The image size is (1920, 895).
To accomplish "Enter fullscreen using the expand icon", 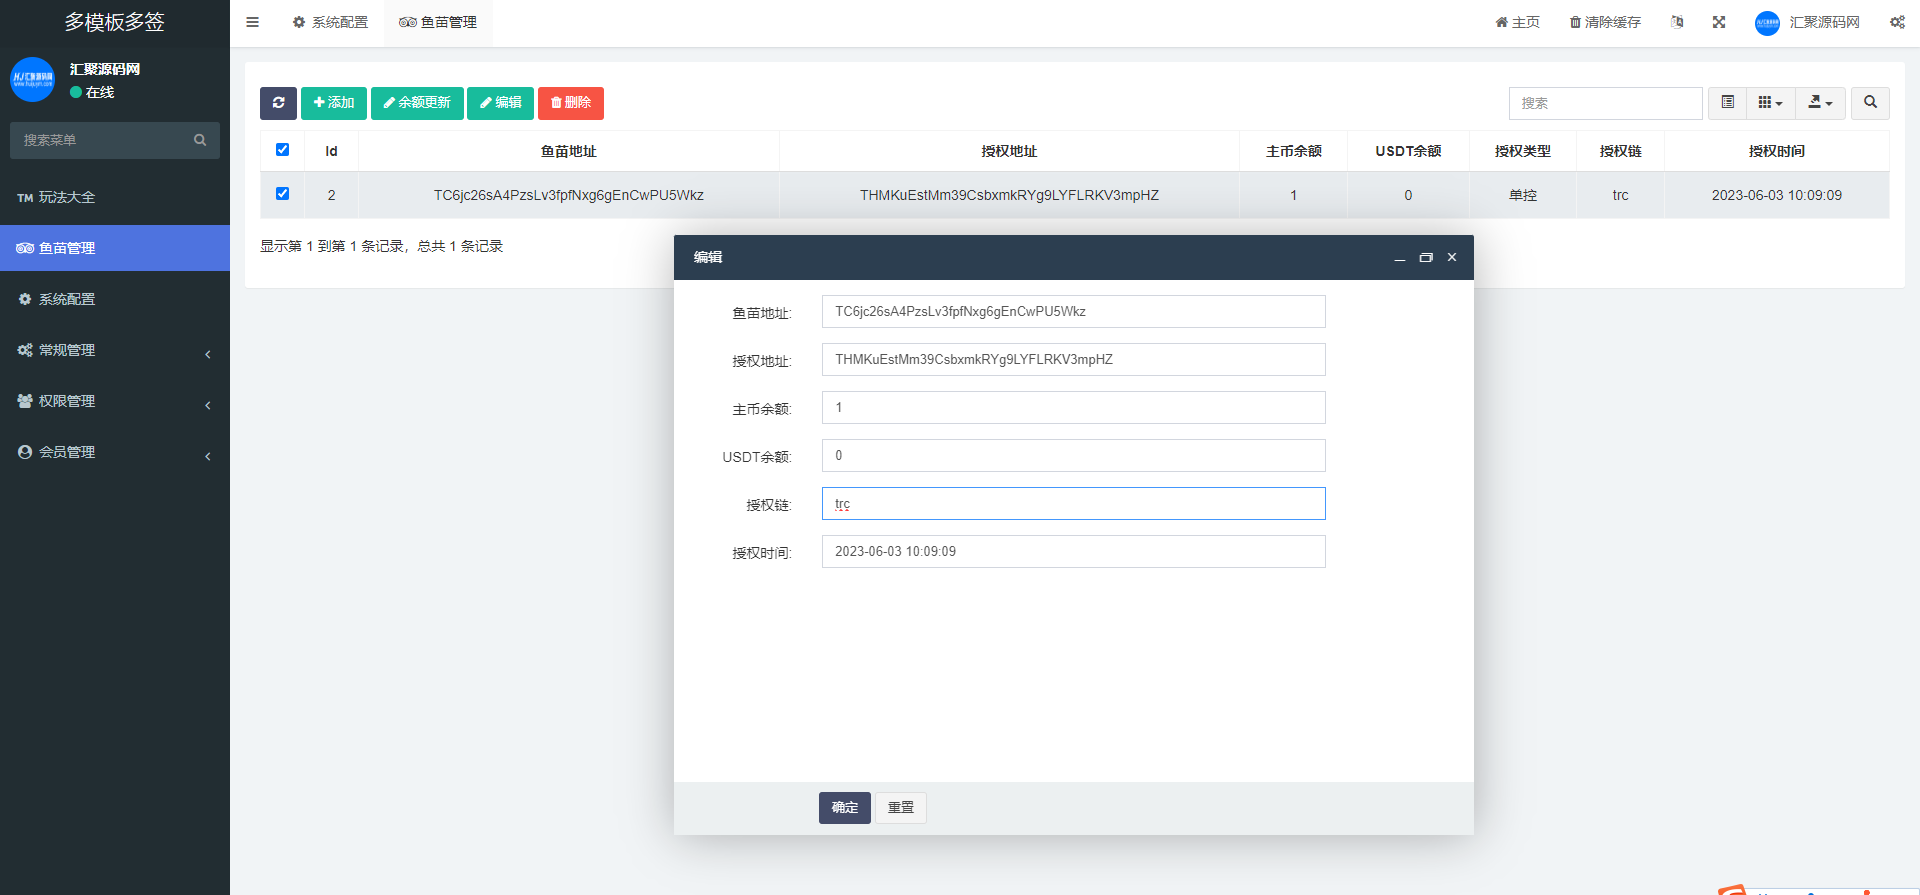I will [x=1719, y=22].
